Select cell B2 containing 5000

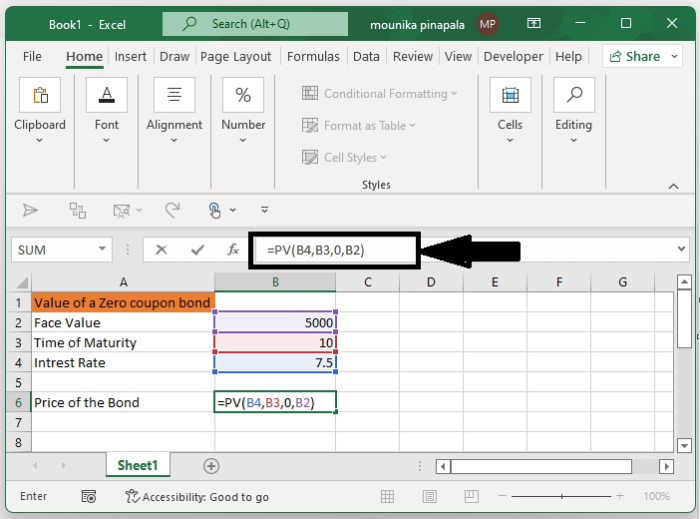(275, 323)
